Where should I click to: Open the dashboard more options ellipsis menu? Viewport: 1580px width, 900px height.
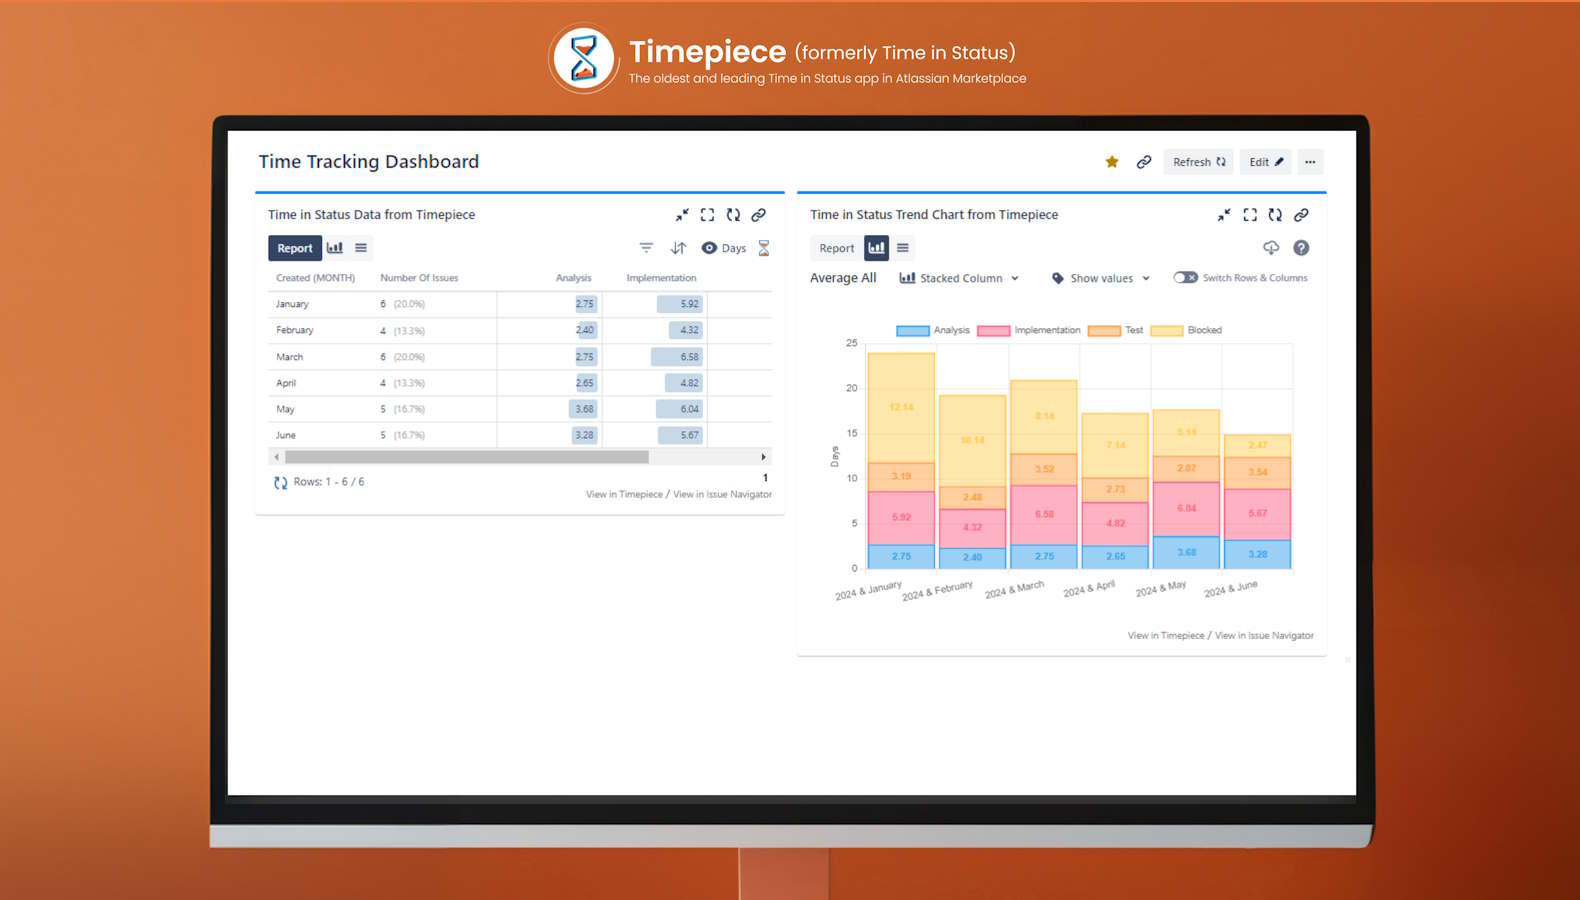tap(1310, 162)
